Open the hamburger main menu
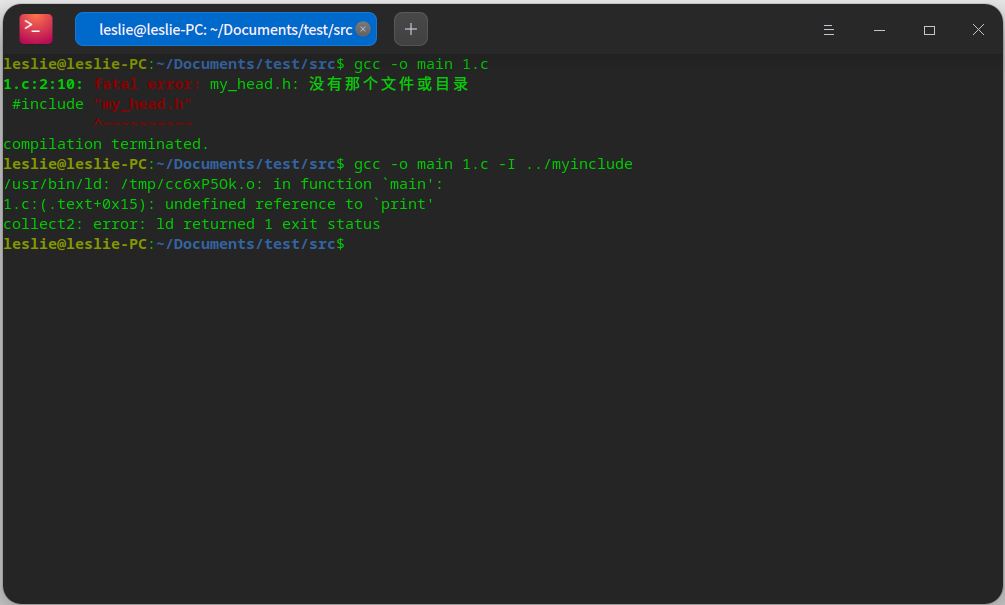 [828, 30]
